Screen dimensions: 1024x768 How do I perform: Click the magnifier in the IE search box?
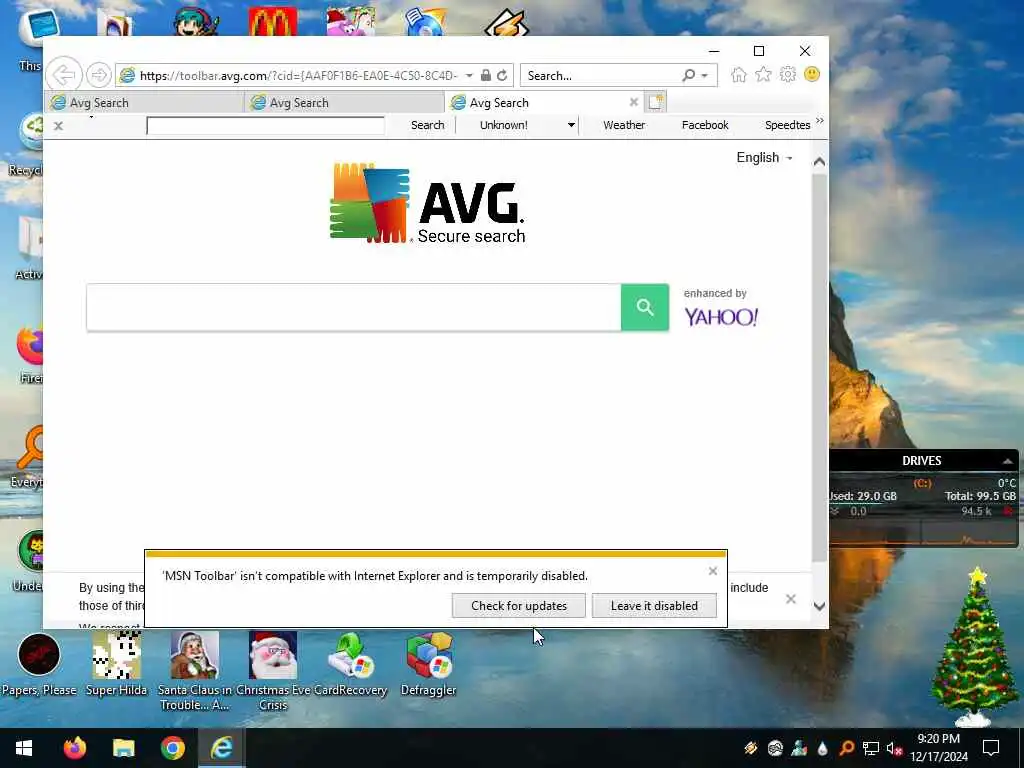pos(688,76)
